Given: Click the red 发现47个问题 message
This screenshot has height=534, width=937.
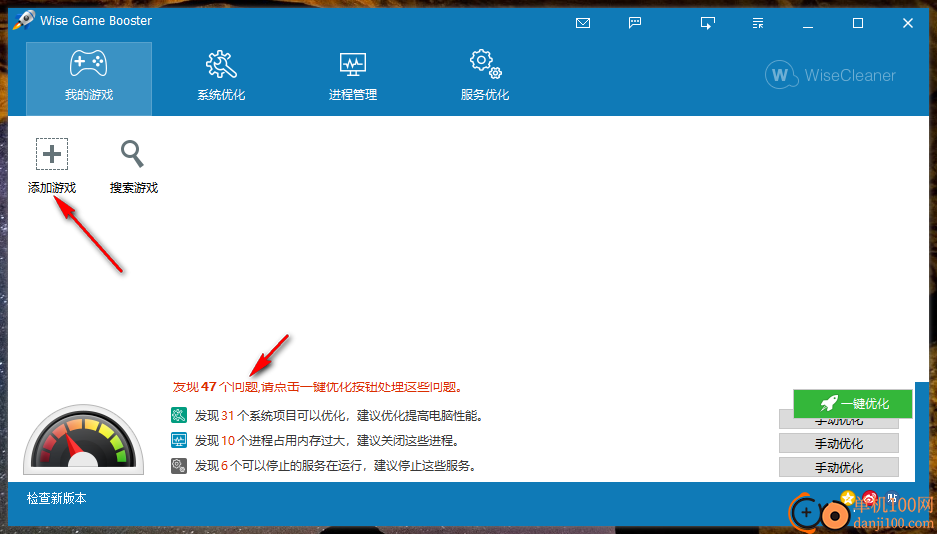Looking at the screenshot, I should click(x=318, y=387).
